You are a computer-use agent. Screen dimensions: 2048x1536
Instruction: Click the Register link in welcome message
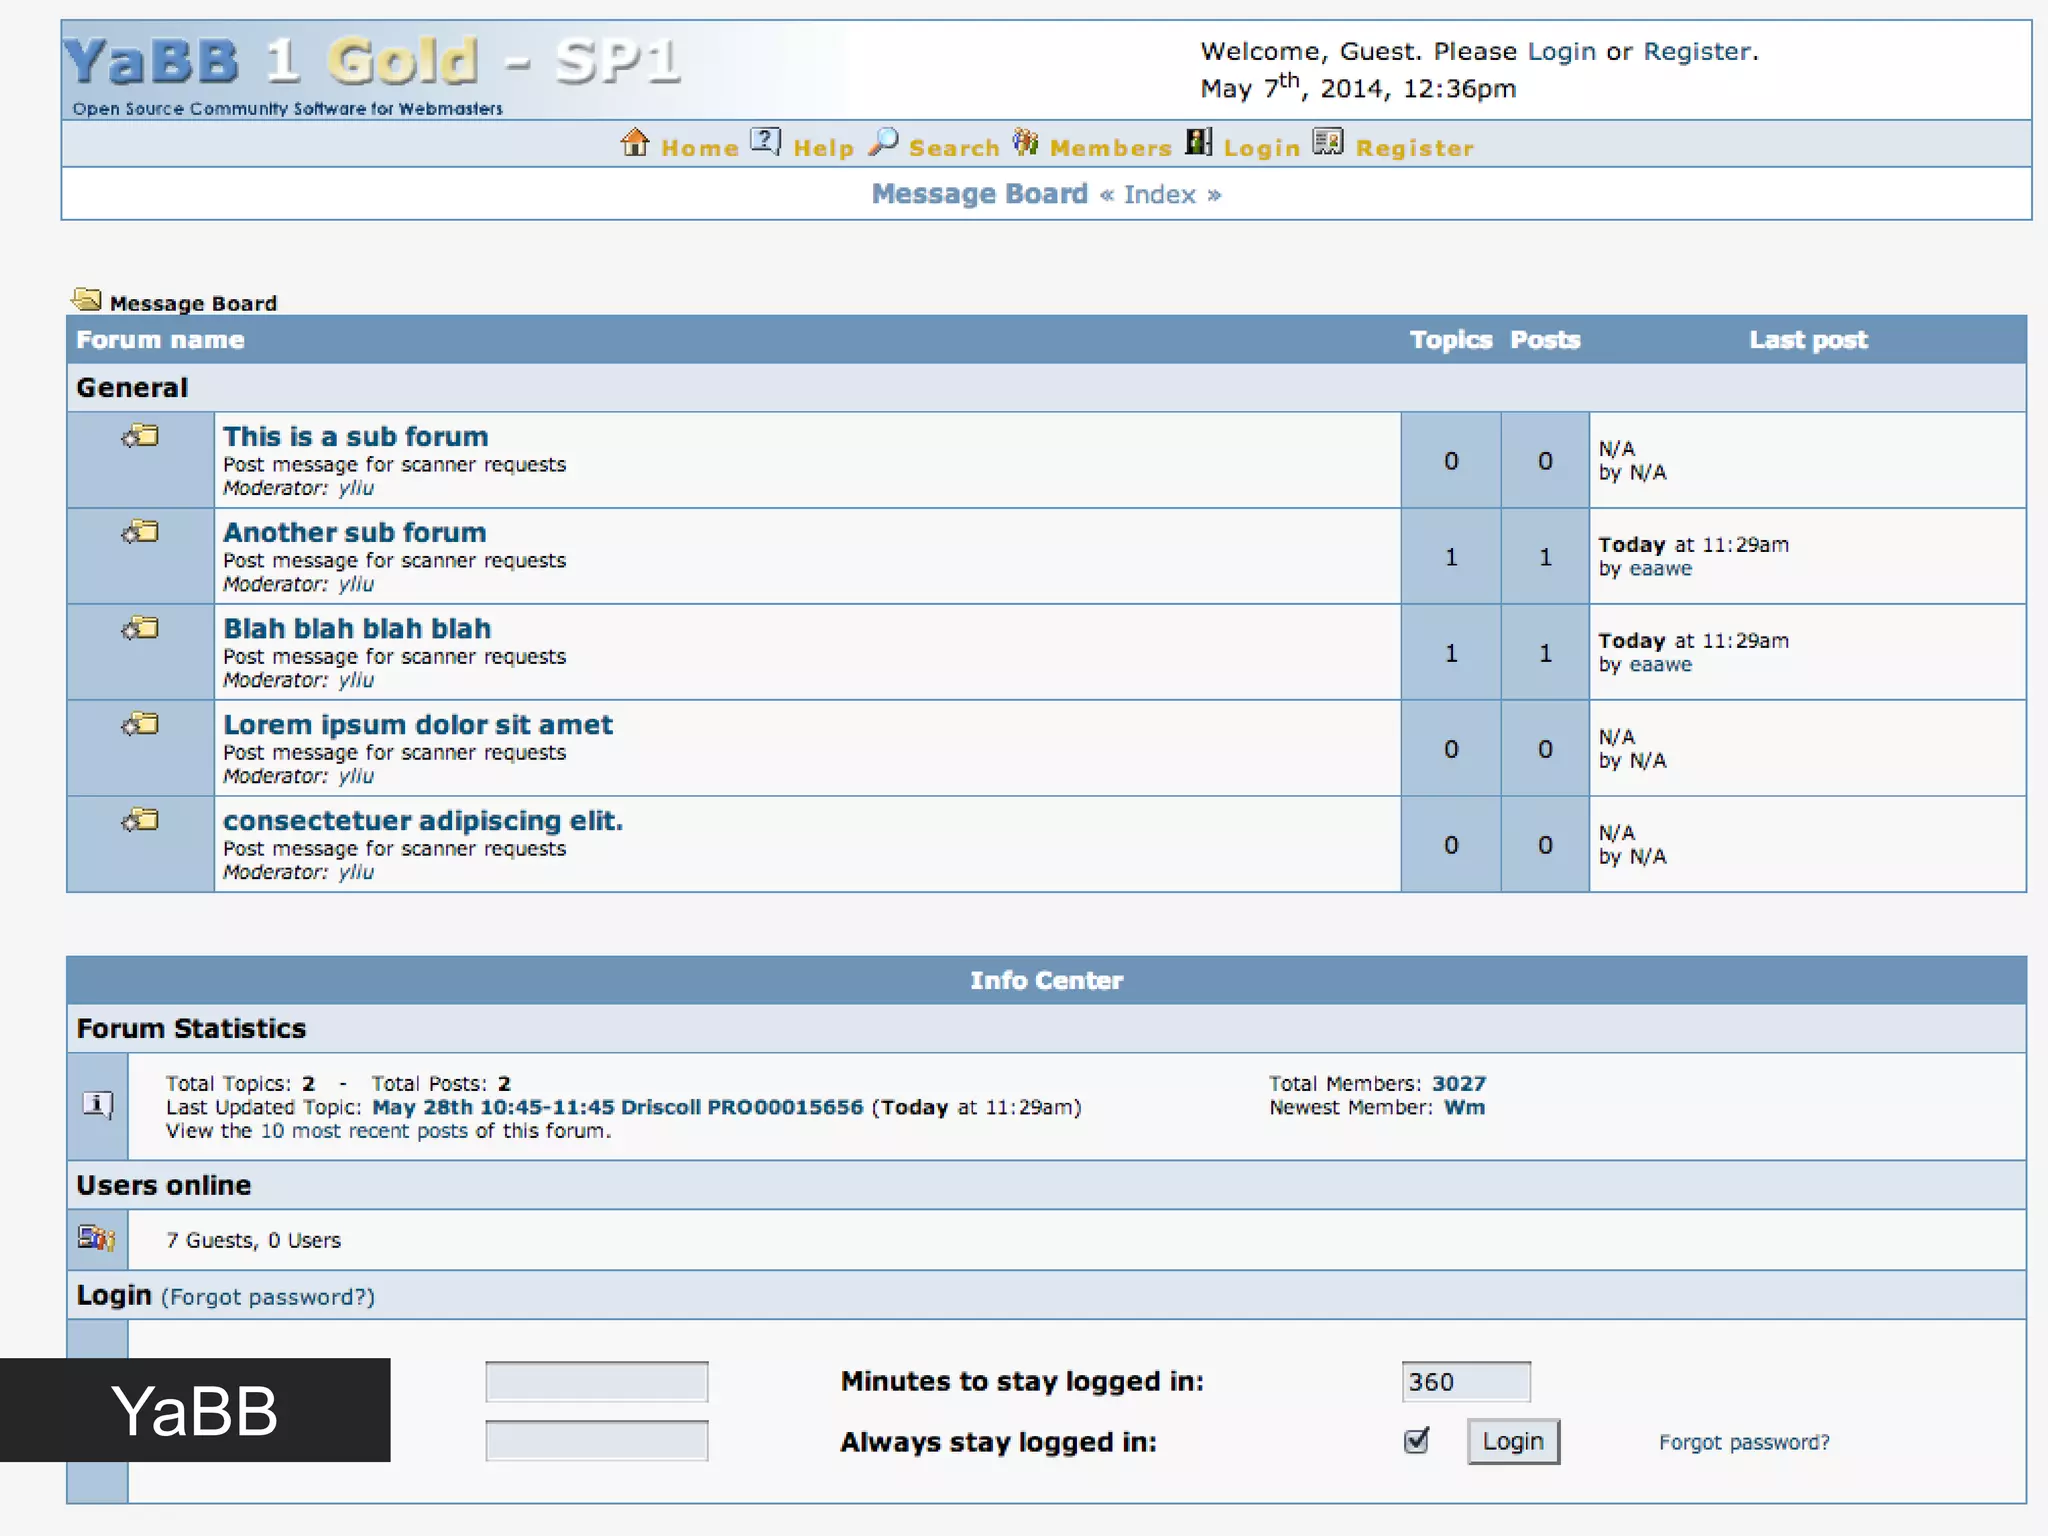point(1697,51)
